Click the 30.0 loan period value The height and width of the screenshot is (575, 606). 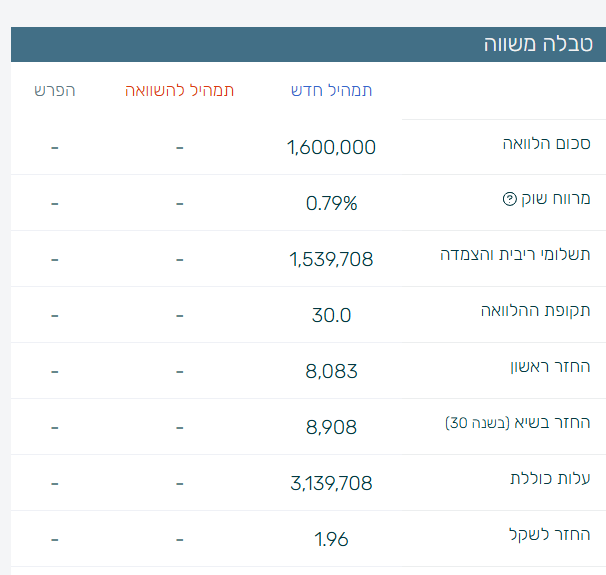click(331, 315)
